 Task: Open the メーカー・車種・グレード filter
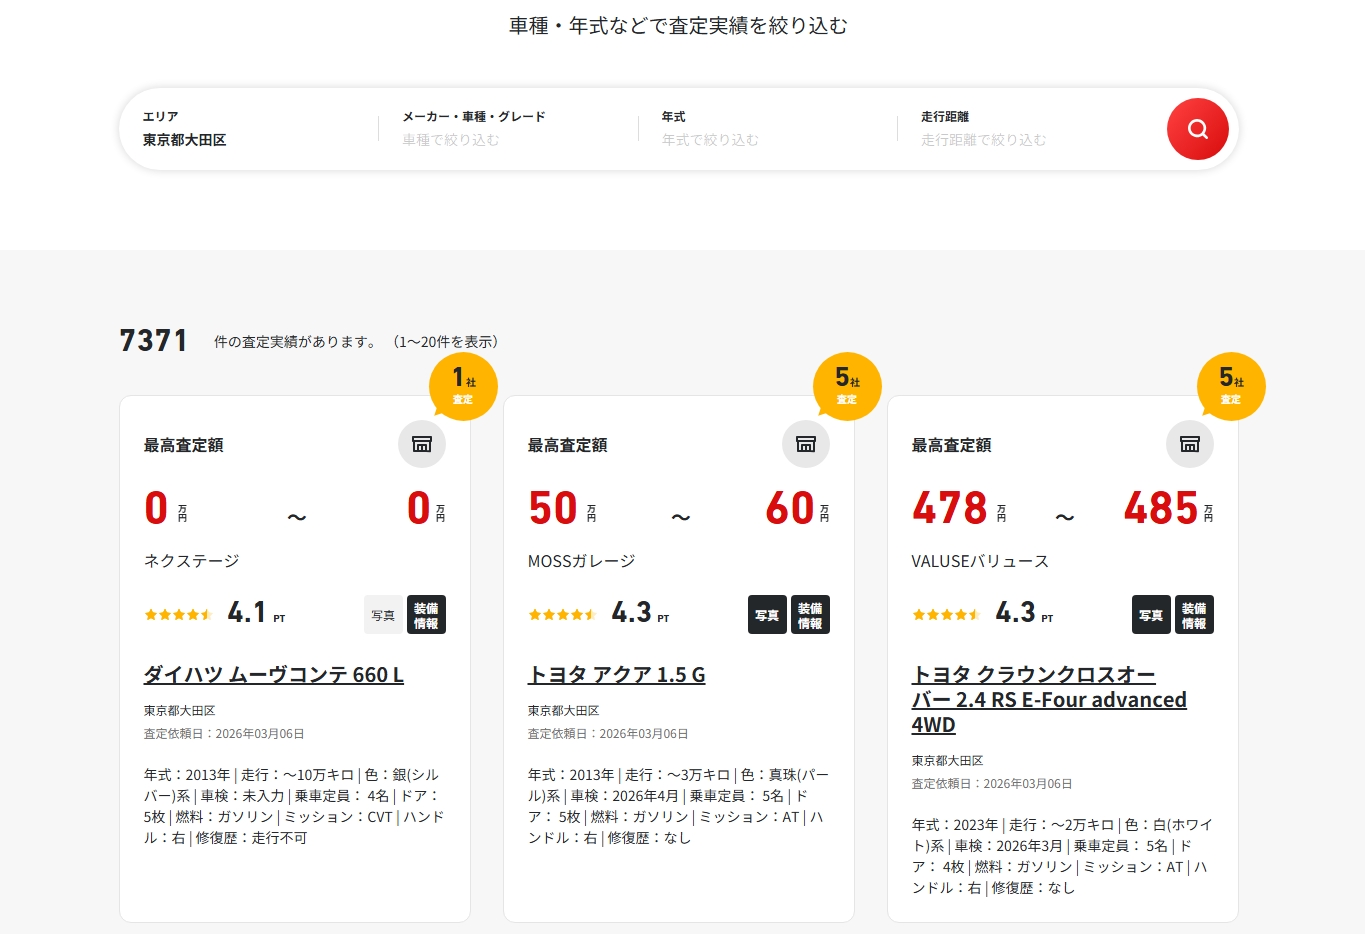point(508,129)
